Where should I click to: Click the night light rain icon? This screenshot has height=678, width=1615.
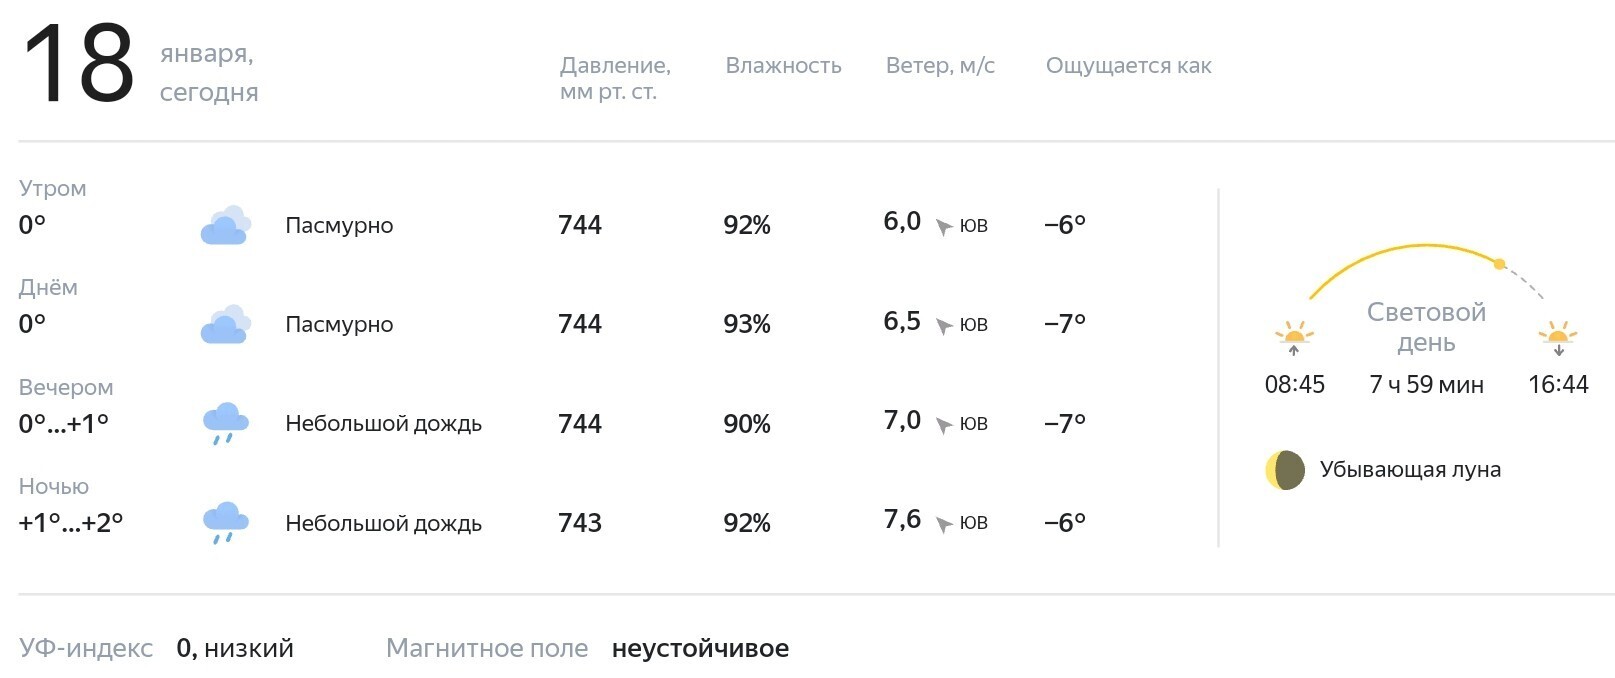[225, 523]
